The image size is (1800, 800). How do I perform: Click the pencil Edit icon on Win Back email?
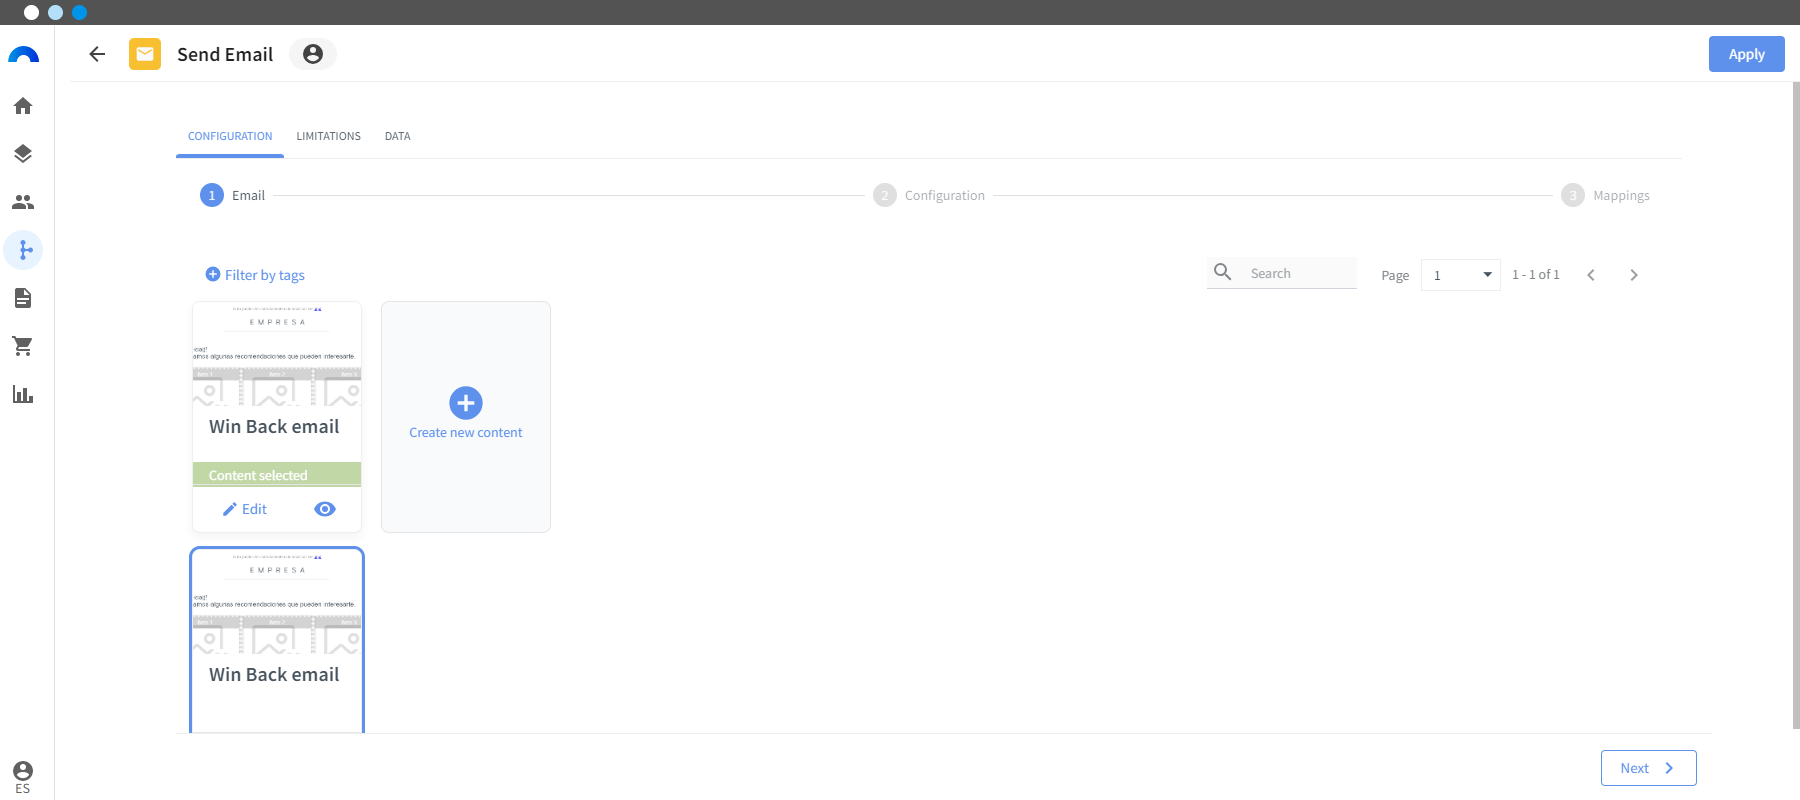(230, 509)
